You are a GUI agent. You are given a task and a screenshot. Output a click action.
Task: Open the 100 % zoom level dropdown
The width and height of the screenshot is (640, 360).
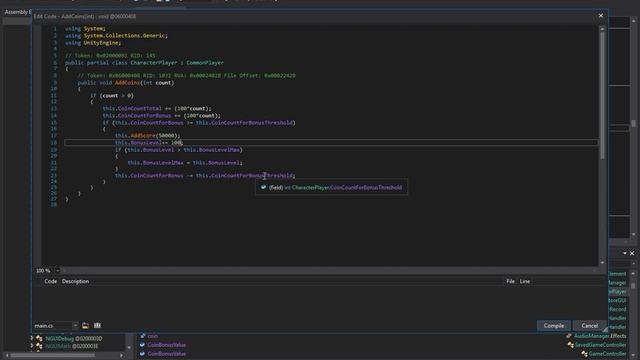[57, 271]
